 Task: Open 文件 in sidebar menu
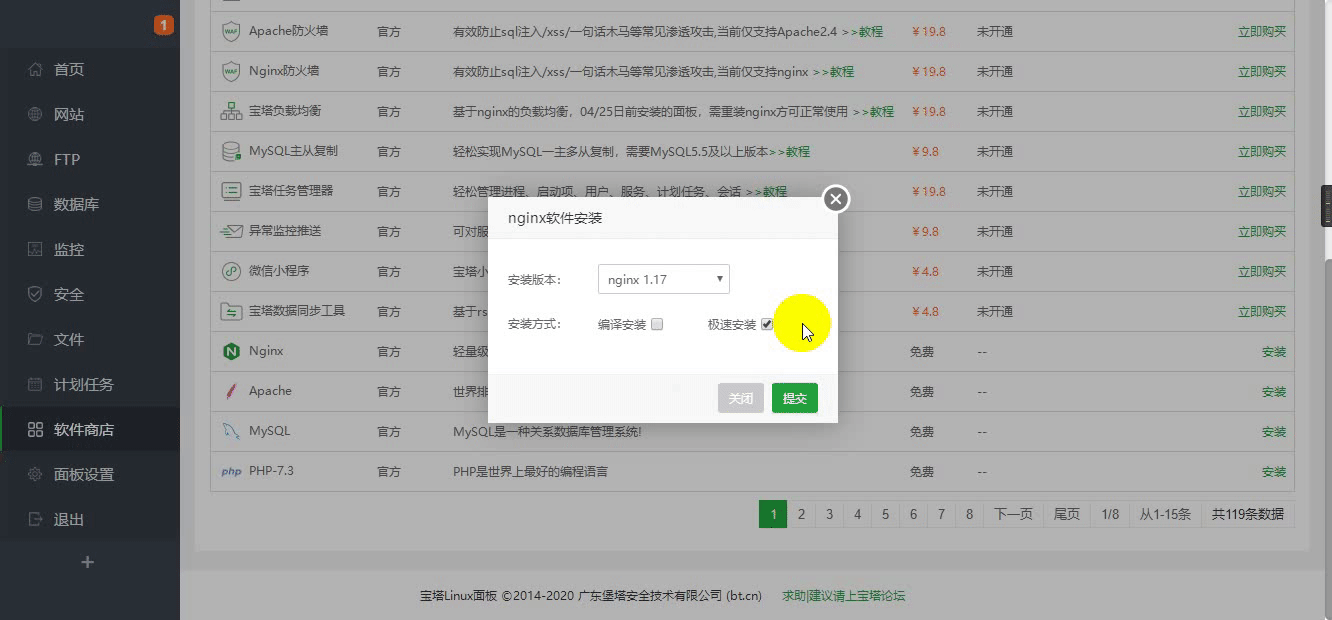[69, 340]
